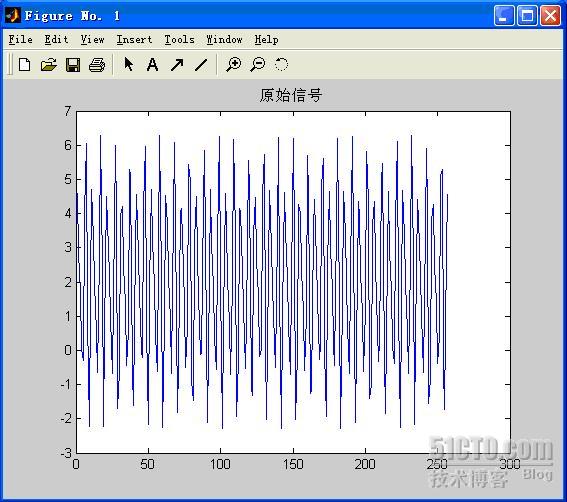Click the y-axis tick label 1
The width and height of the screenshot is (567, 502).
point(68,316)
